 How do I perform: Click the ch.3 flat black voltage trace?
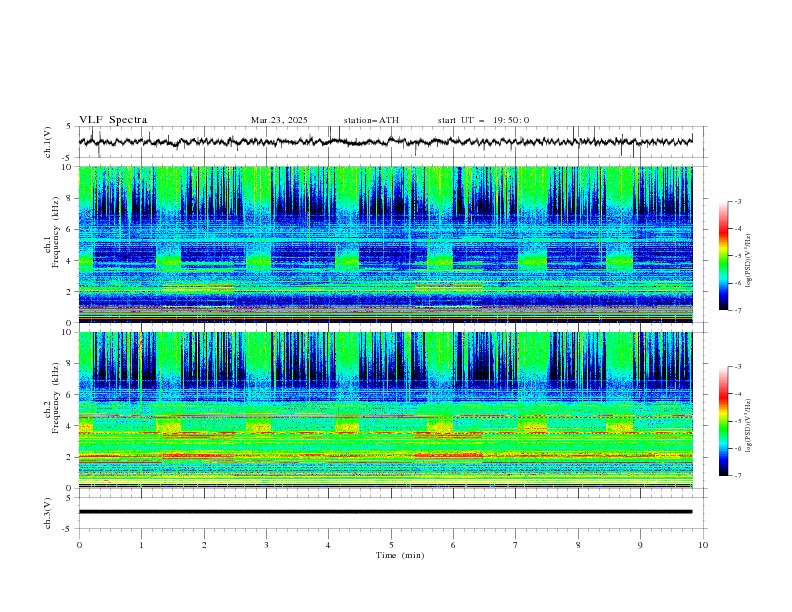tap(385, 512)
